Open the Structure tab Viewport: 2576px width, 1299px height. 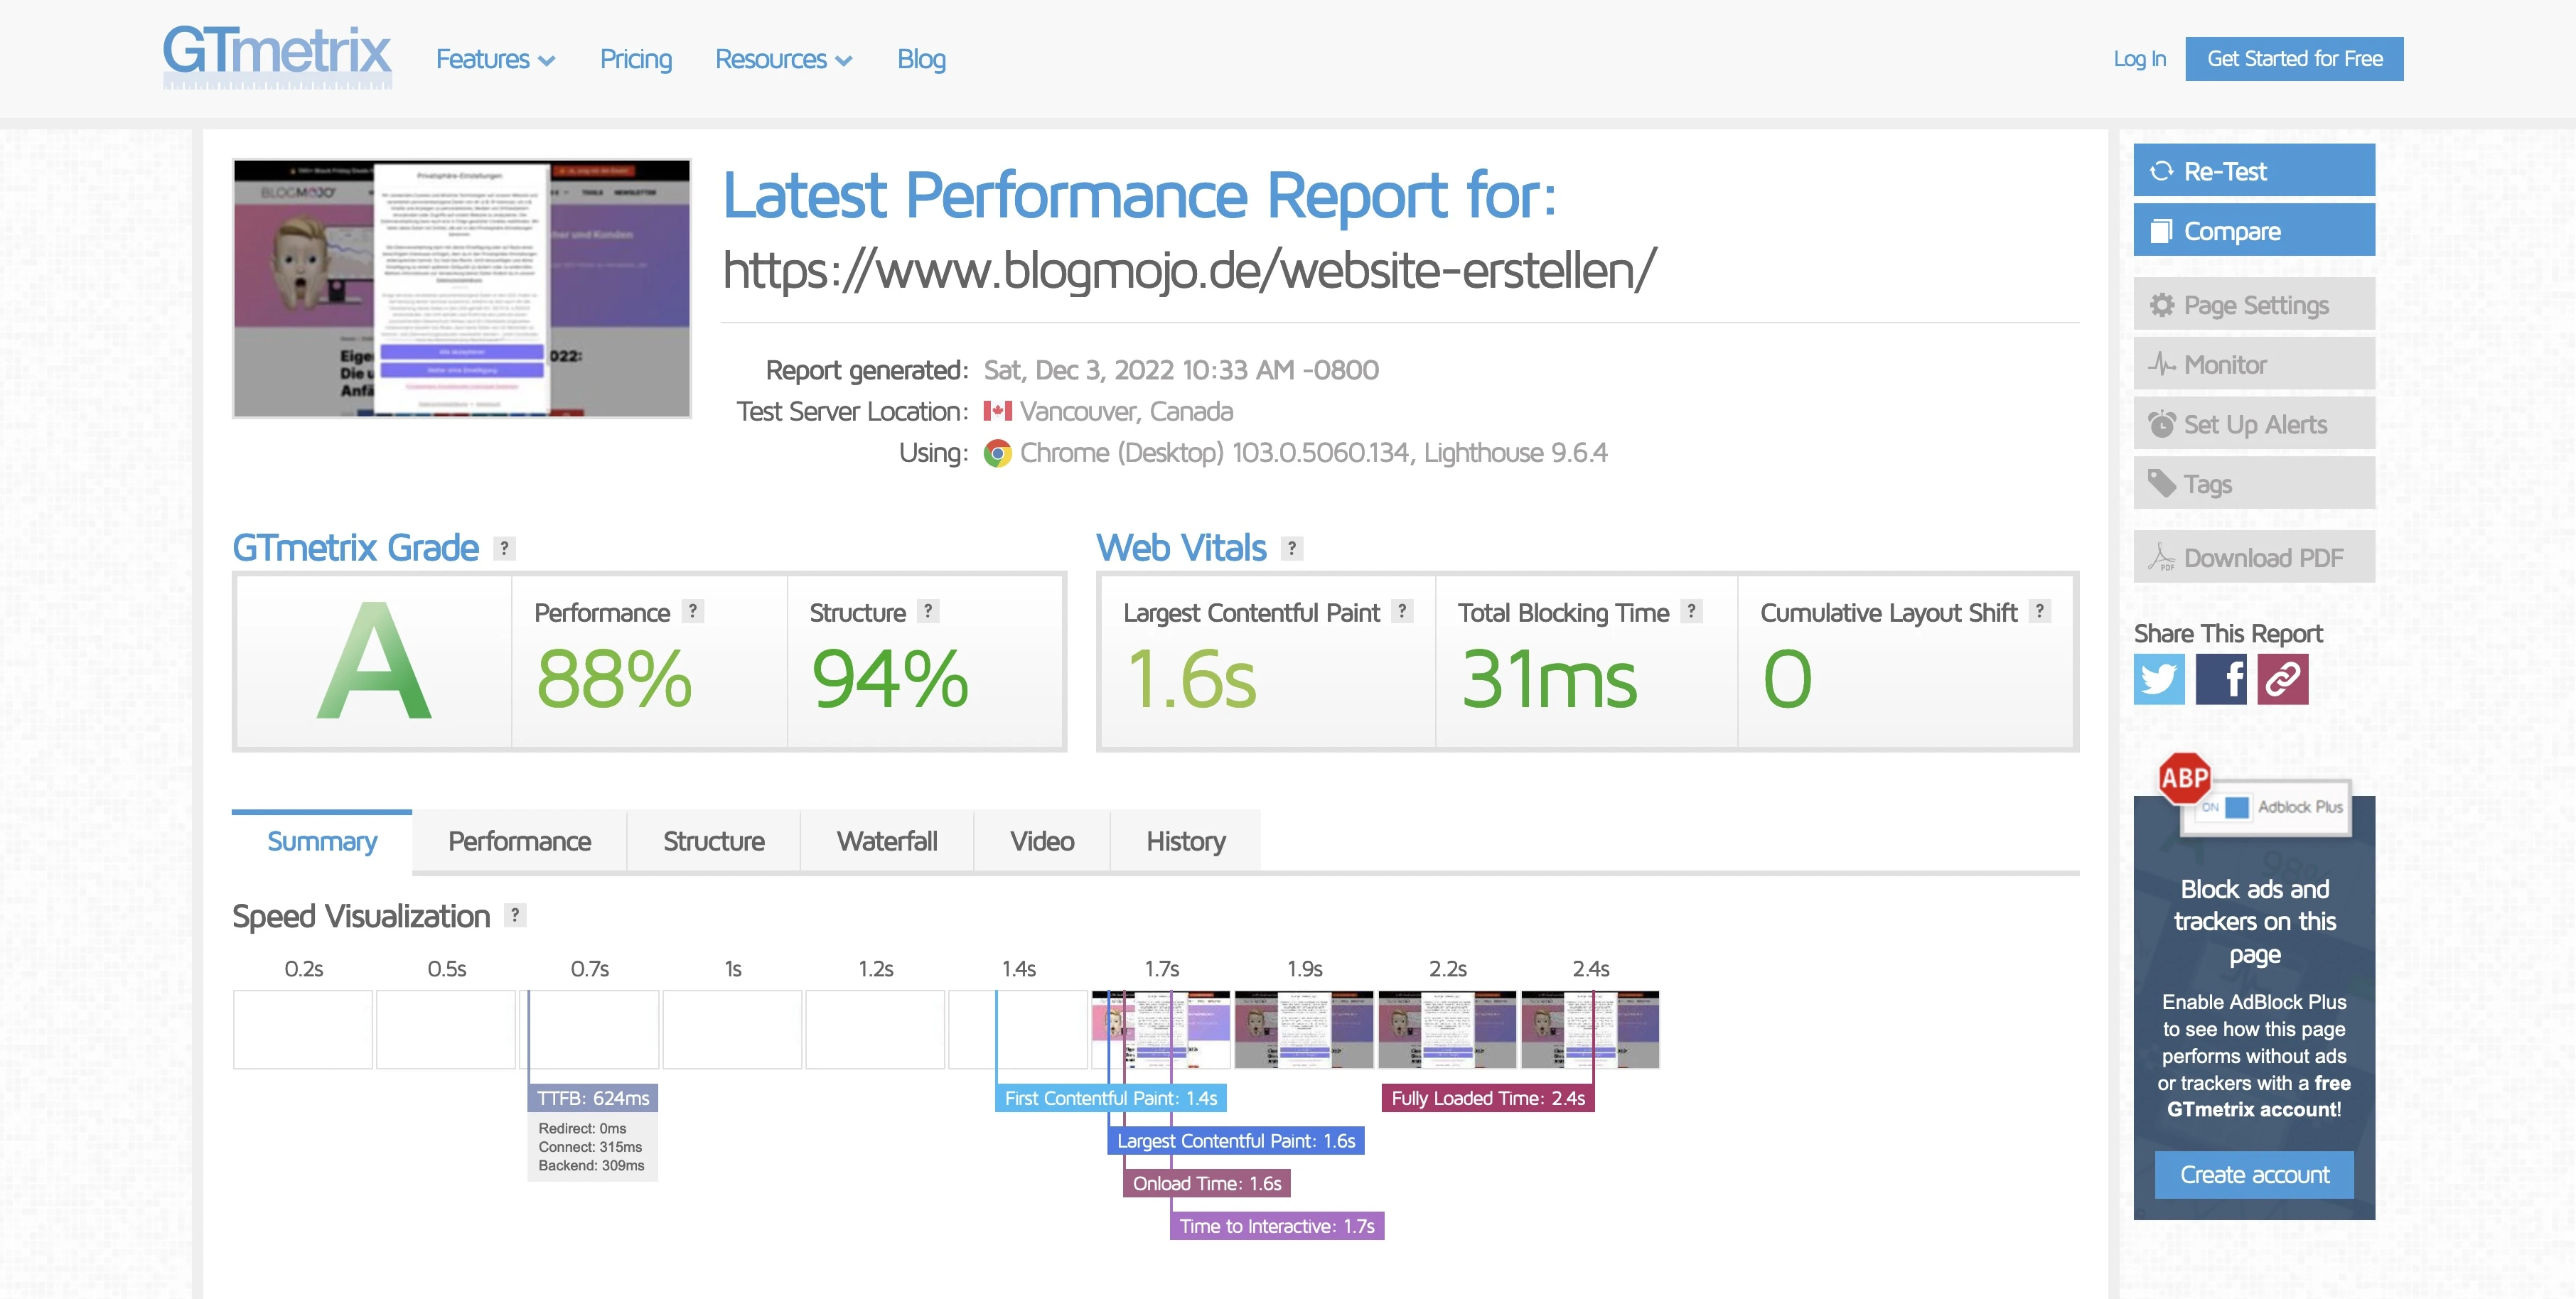pos(713,841)
